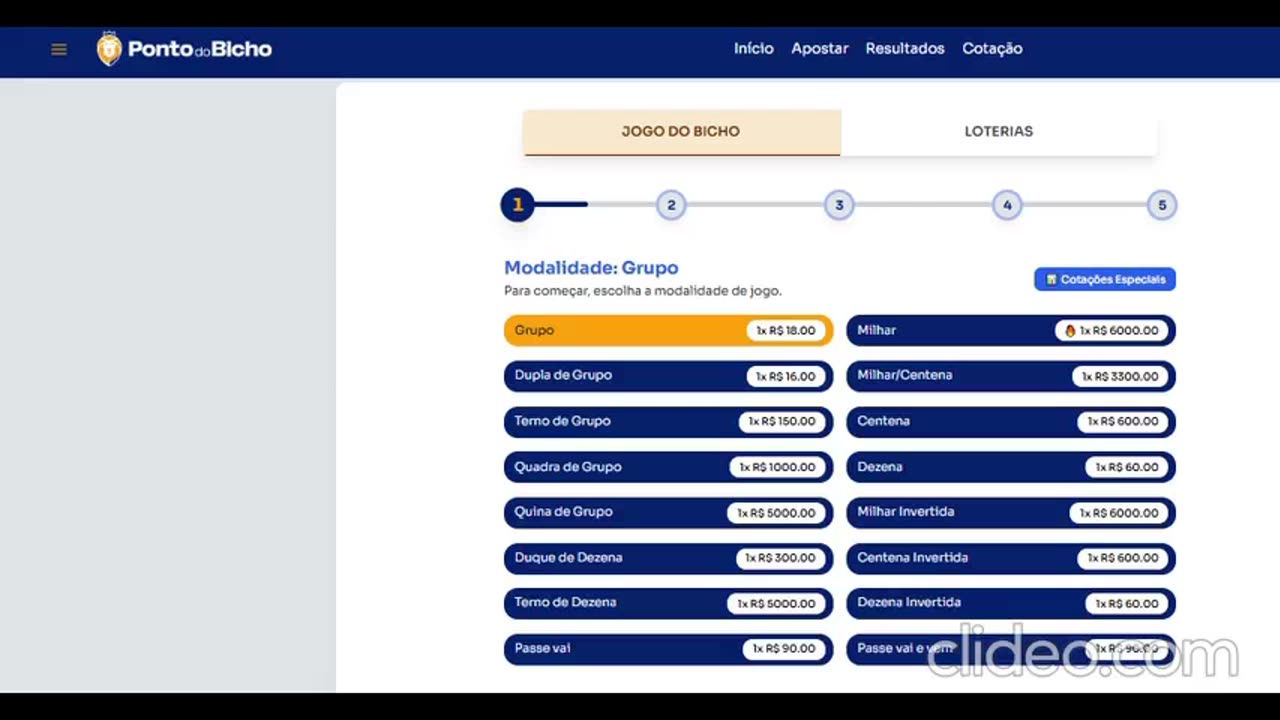Choose Duque de Dezena modality
Screen dimensions: 1280x720
(668, 558)
